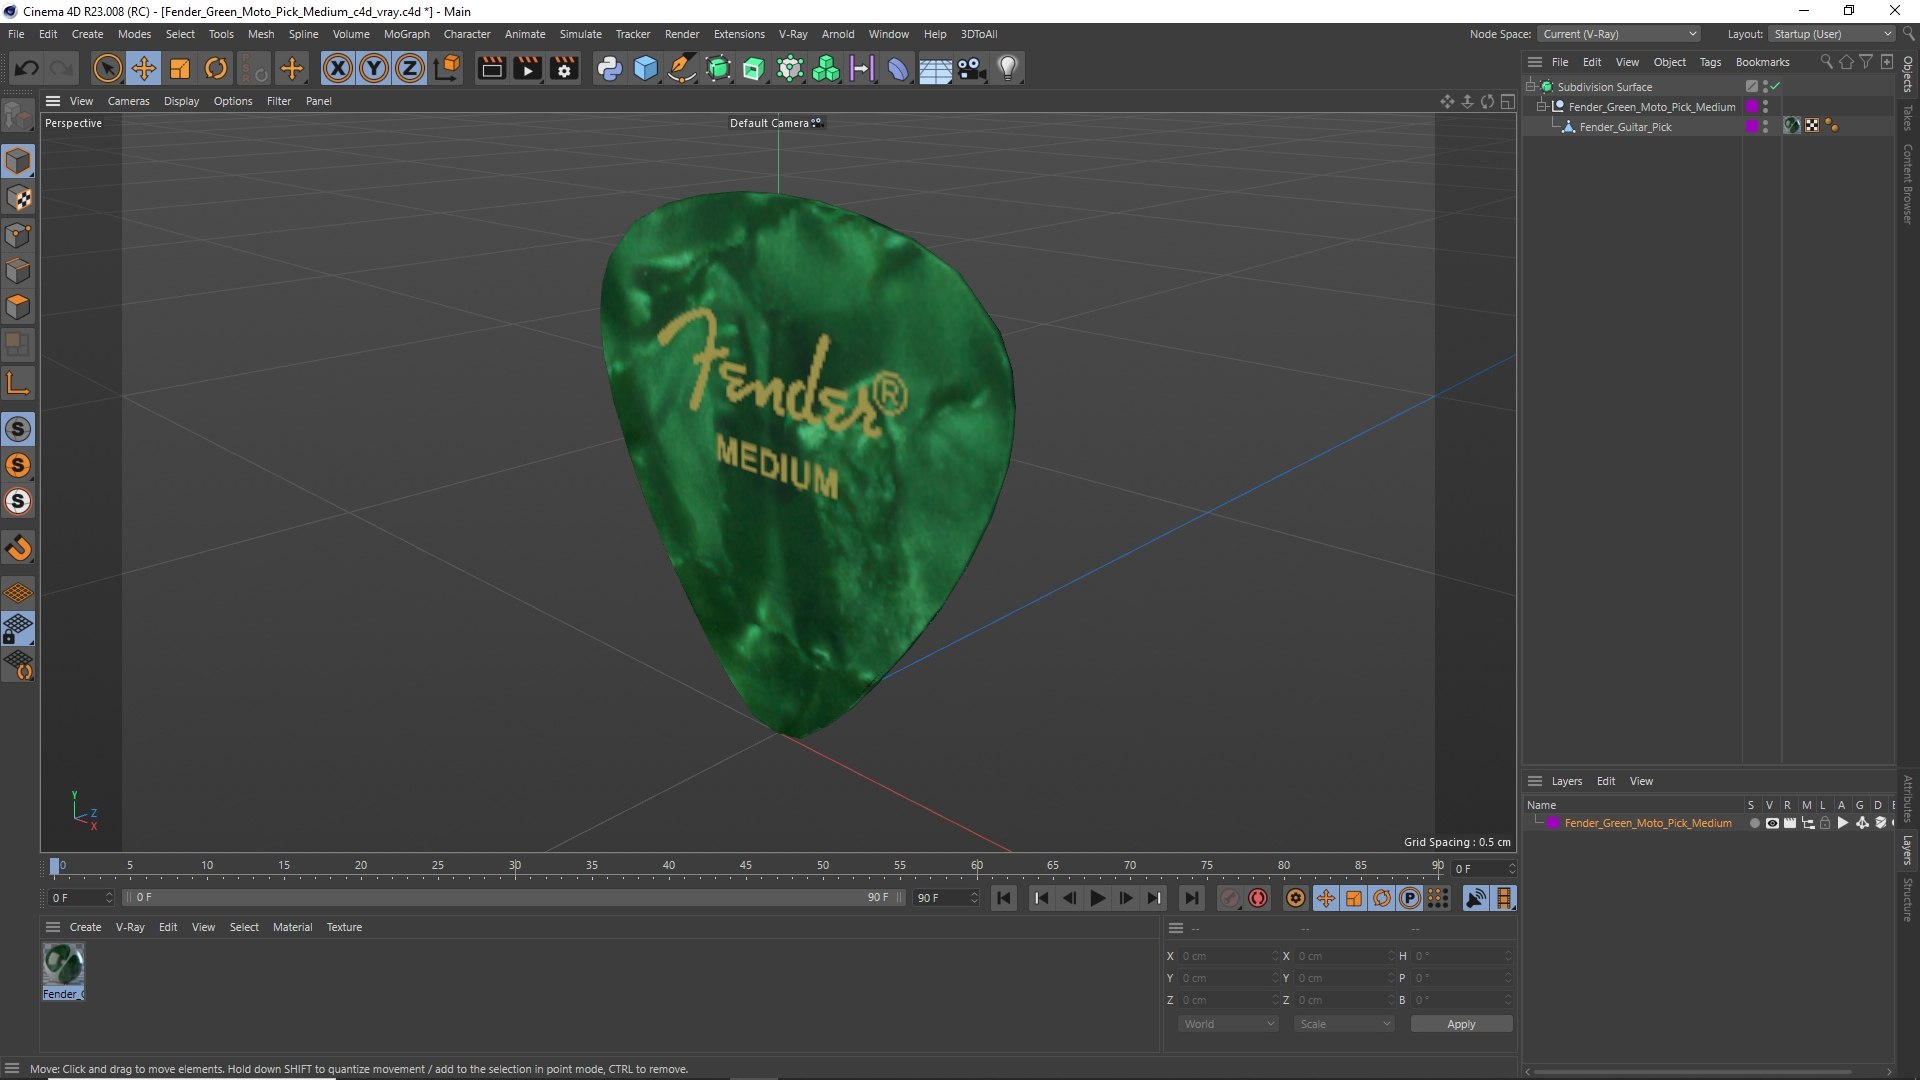Select the Move tool in top toolbar
This screenshot has height=1080, width=1920.
tap(144, 68)
